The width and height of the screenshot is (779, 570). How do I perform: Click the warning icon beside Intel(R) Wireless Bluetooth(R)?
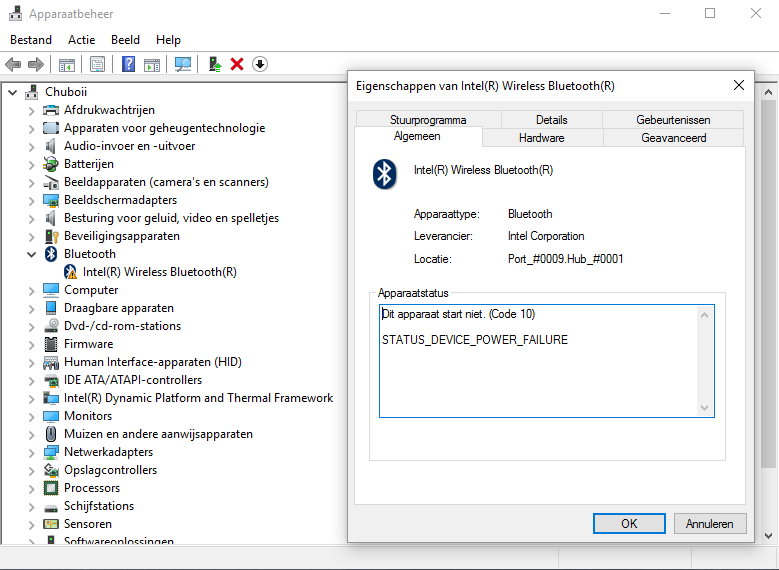tap(71, 272)
